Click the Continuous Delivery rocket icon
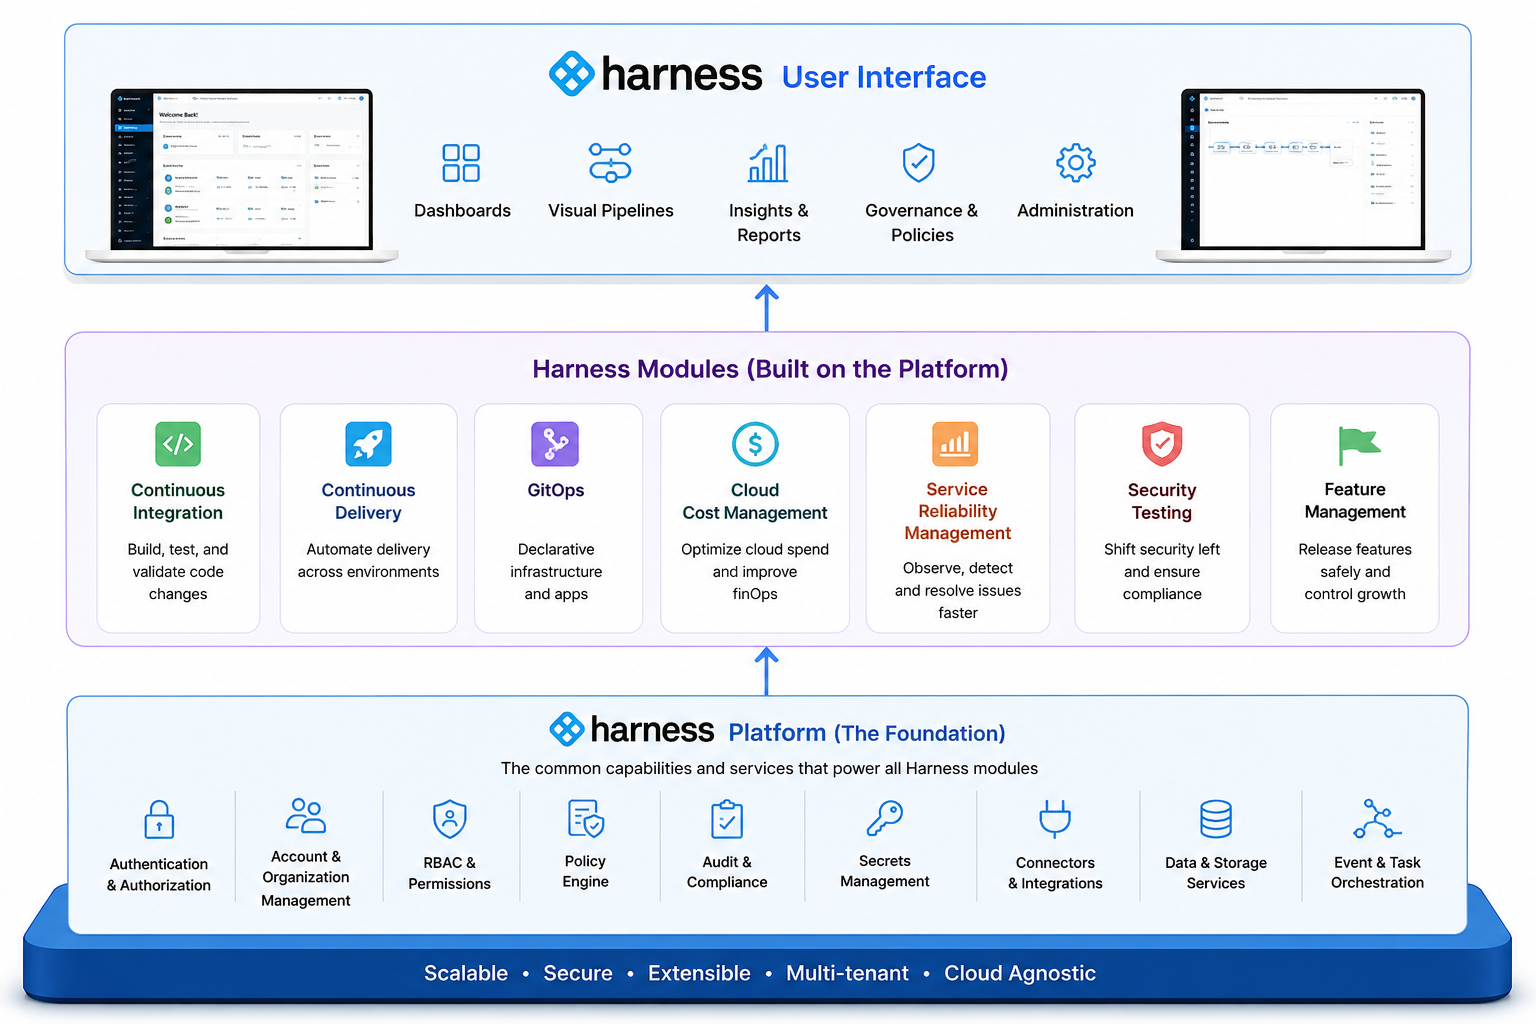This screenshot has width=1536, height=1024. [x=368, y=444]
